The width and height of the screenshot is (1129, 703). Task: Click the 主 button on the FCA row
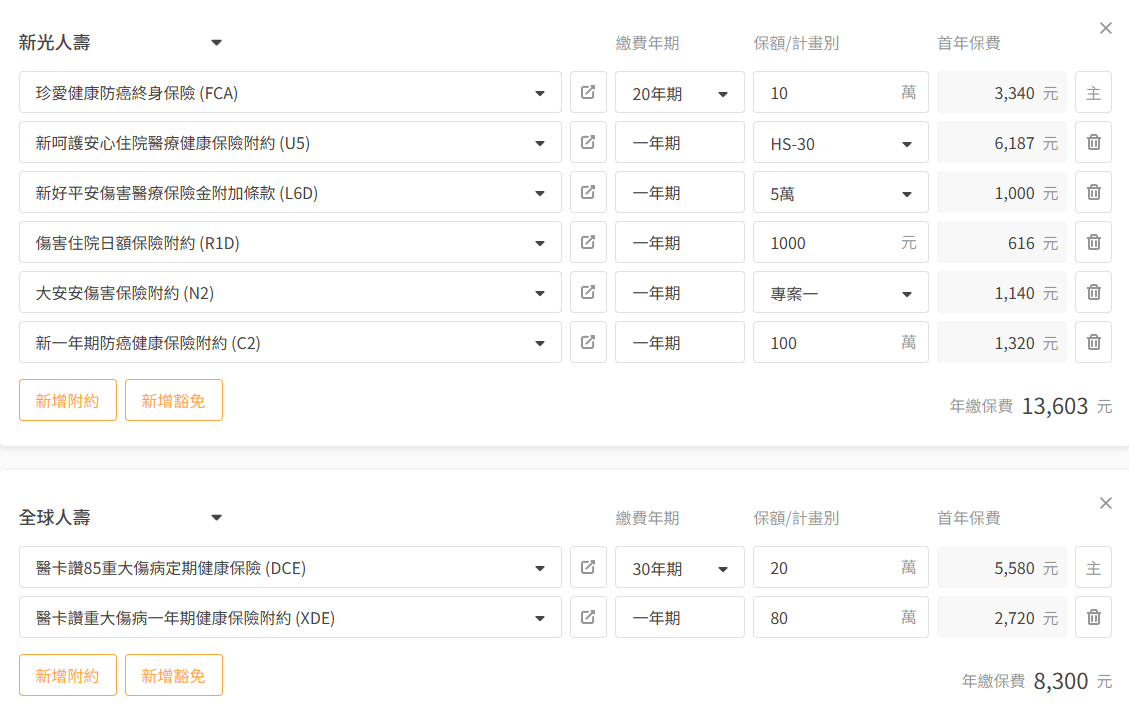(1093, 93)
